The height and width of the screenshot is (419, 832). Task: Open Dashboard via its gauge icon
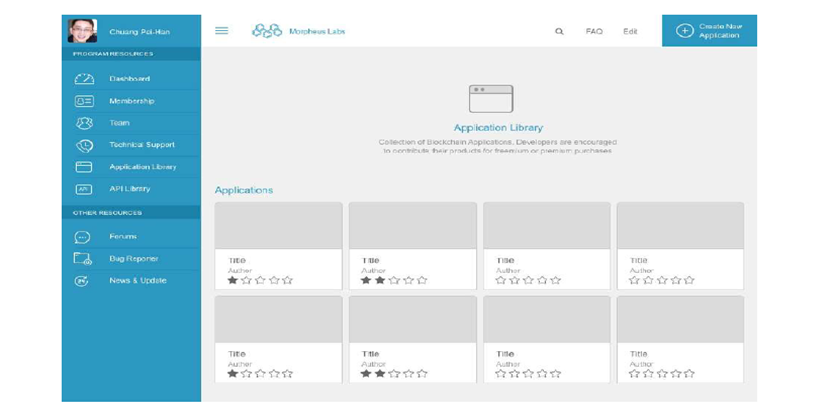pyautogui.click(x=84, y=79)
